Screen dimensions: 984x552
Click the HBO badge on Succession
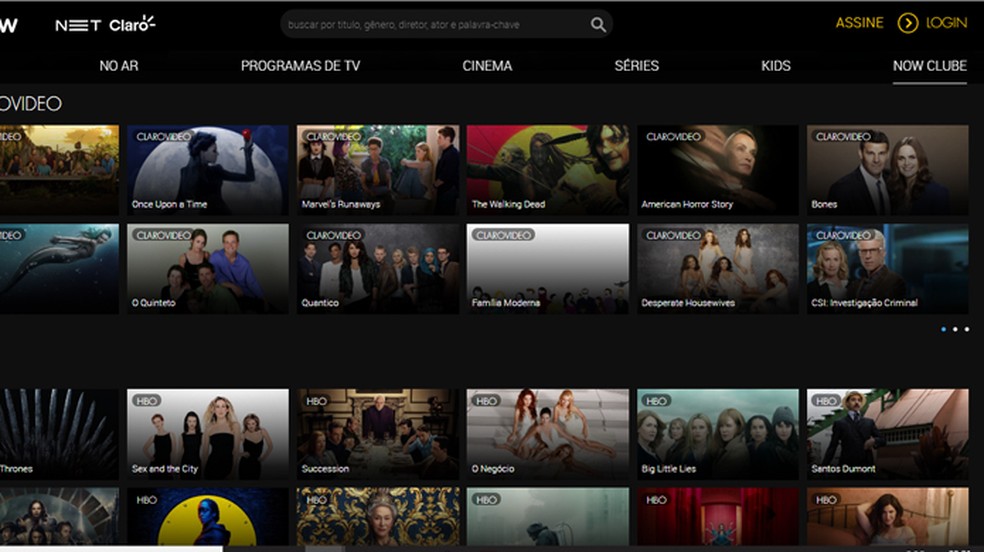(316, 401)
